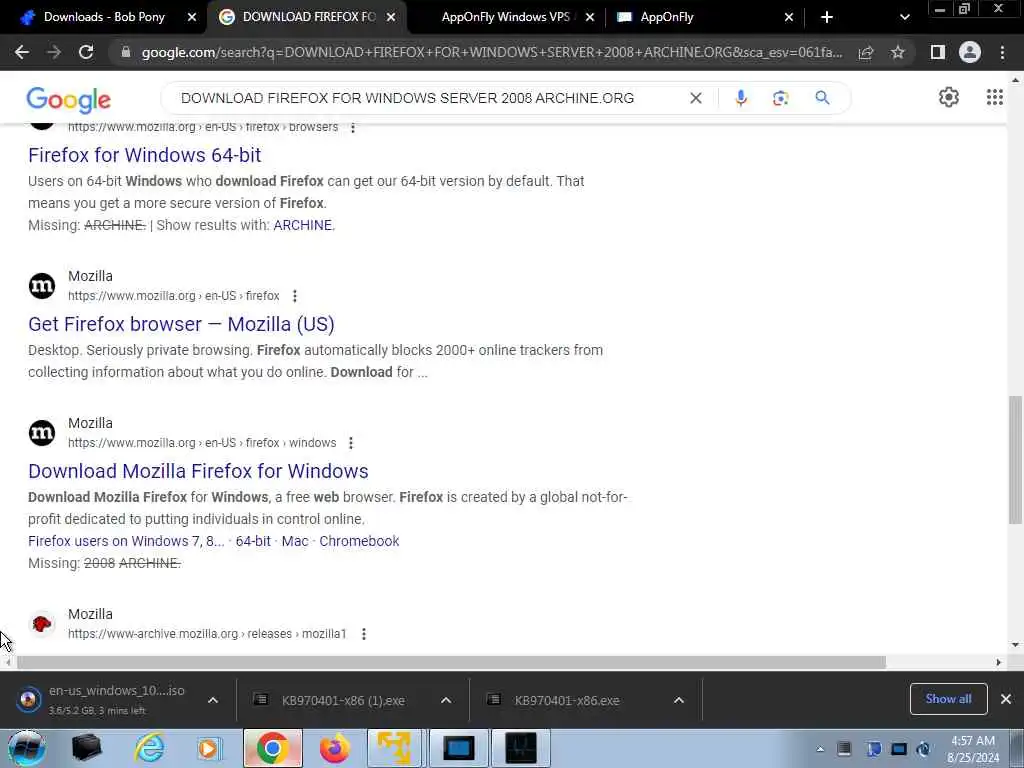The image size is (1024, 768).
Task: Open the Get Firefox browser — Mozilla (US) result
Action: click(181, 324)
